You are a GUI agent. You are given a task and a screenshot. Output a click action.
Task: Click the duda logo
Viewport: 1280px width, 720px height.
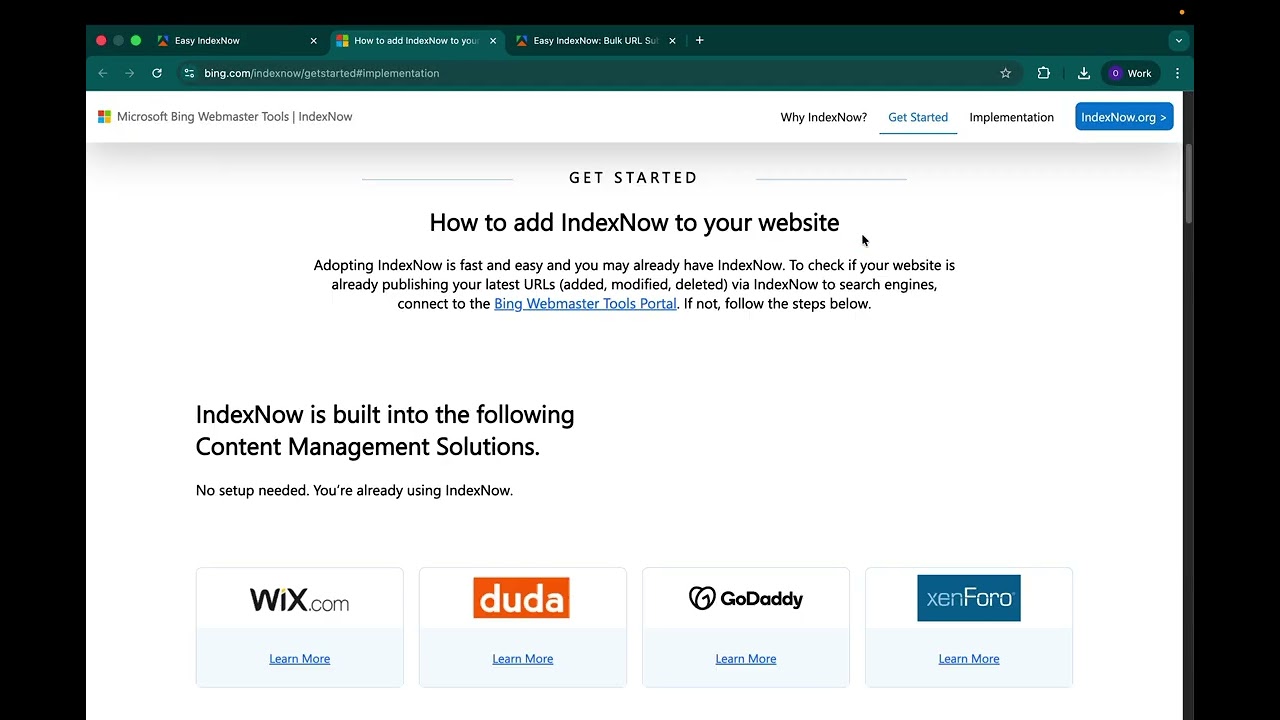click(521, 598)
